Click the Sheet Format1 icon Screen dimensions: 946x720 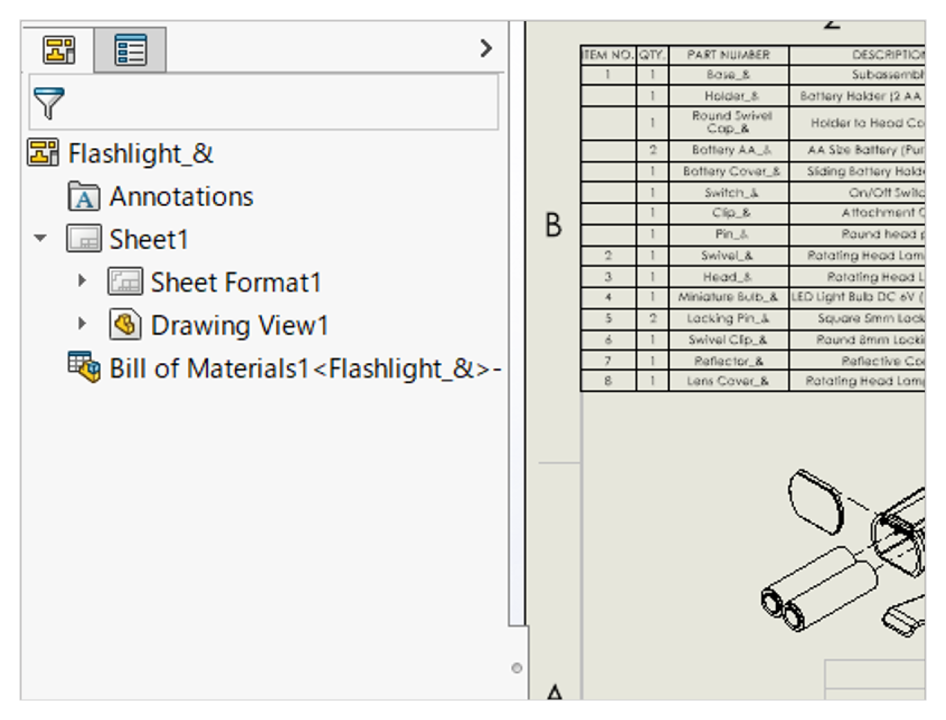[125, 283]
